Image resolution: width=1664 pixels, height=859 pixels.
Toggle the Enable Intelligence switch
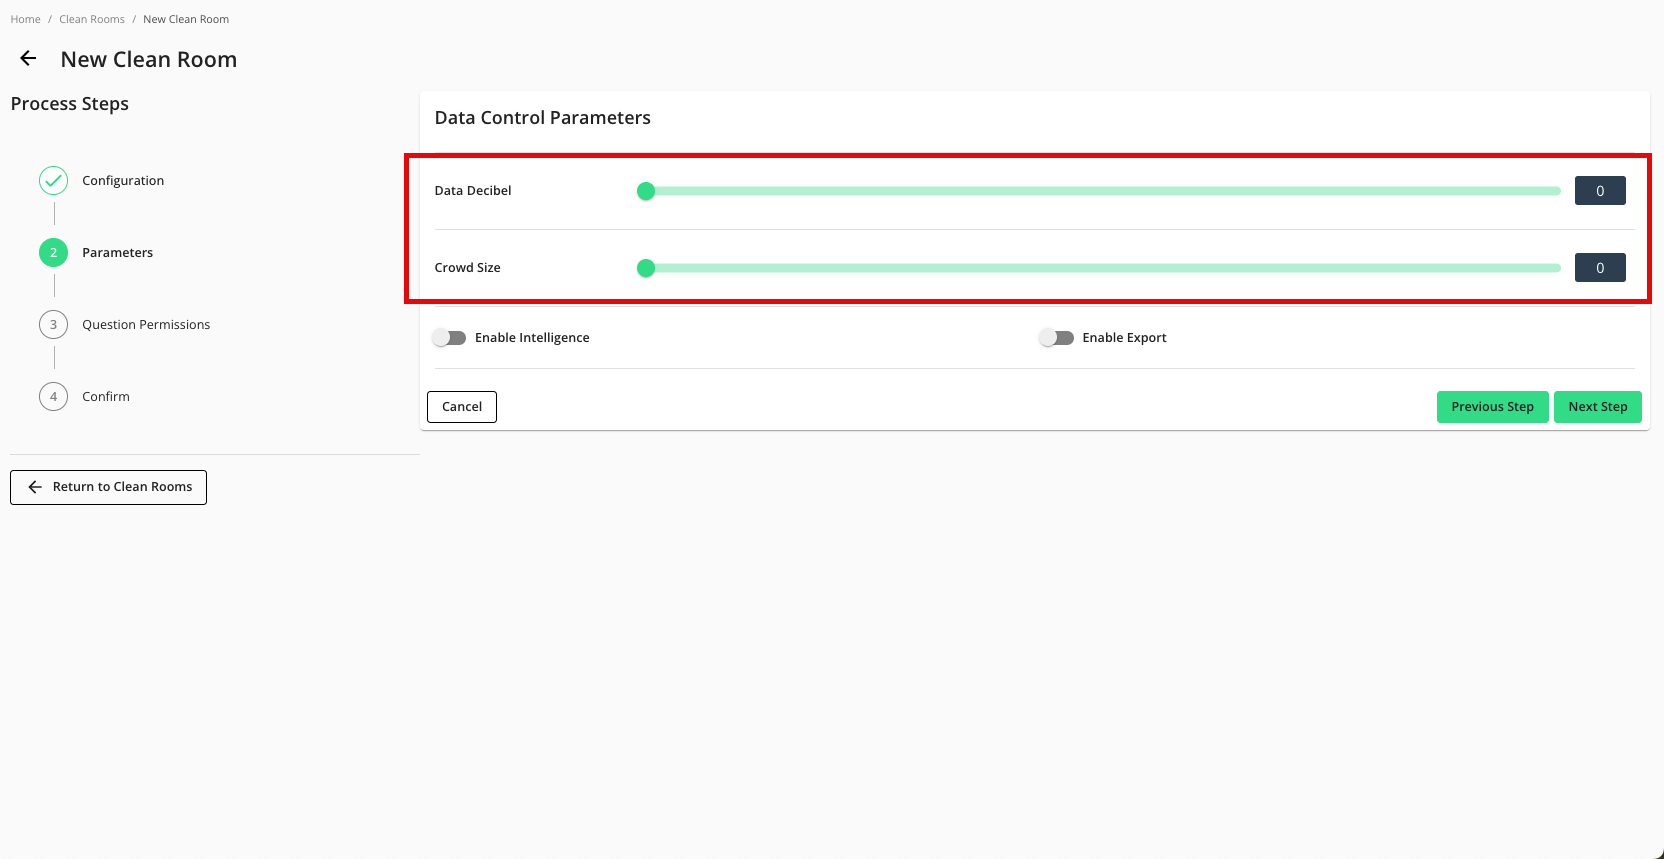tap(450, 338)
